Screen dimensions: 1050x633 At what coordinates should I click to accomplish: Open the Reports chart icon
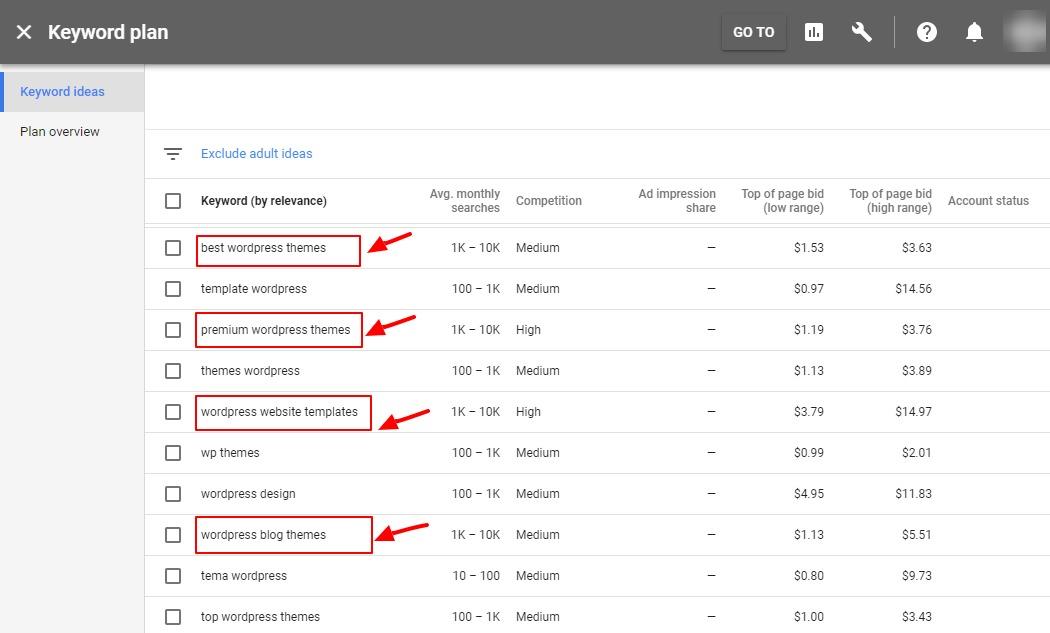click(814, 32)
